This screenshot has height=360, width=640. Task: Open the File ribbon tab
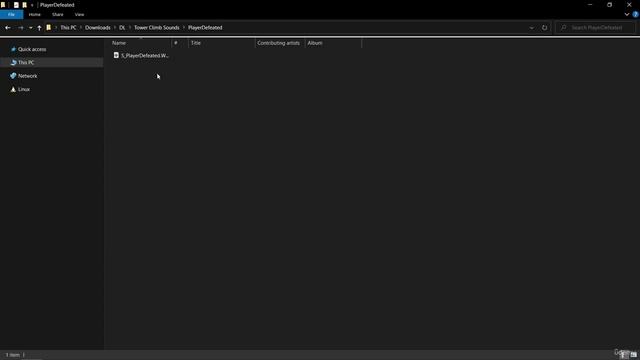click(x=11, y=14)
